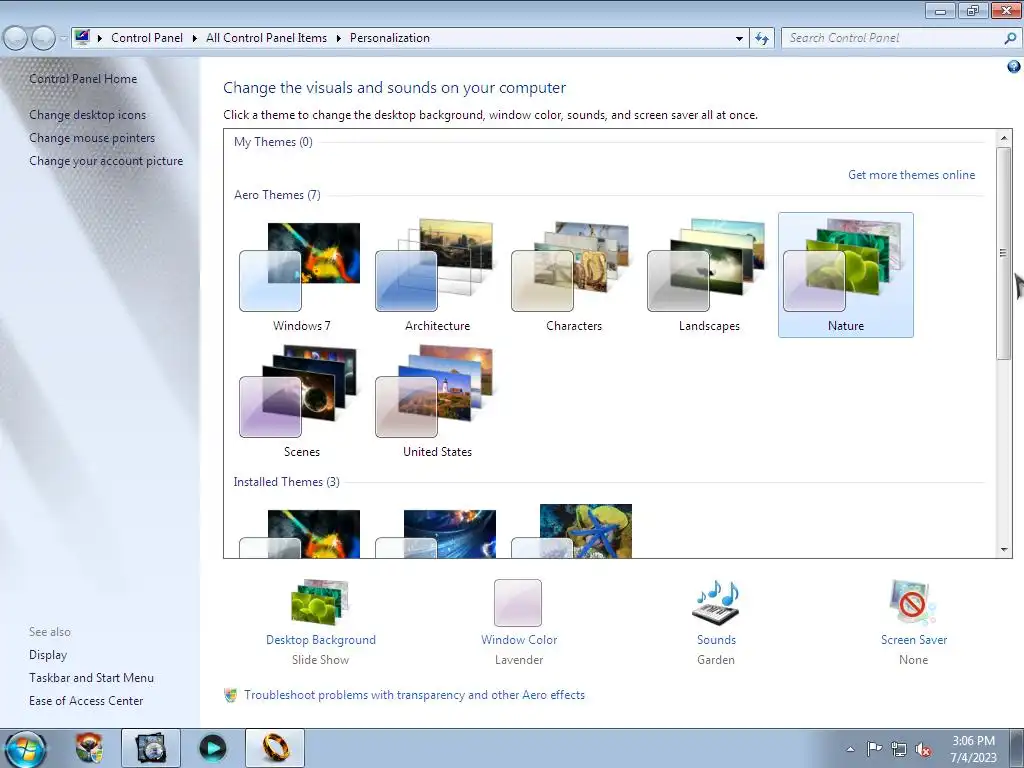
Task: Click theme list scroll down arrow
Action: coord(1004,550)
